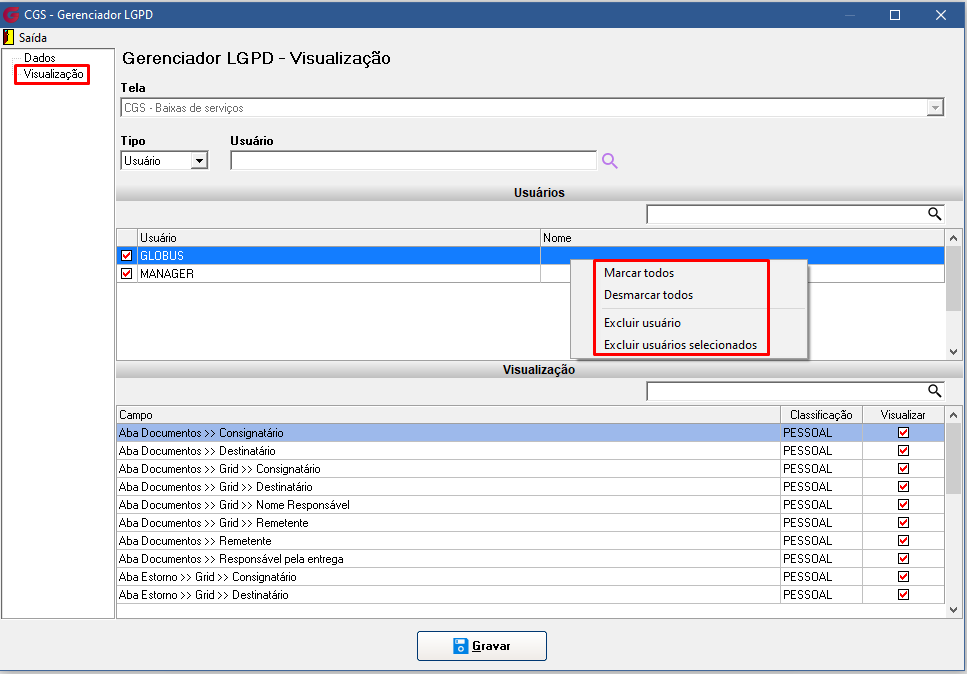Close the Gerenciador LGPD window

[940, 15]
